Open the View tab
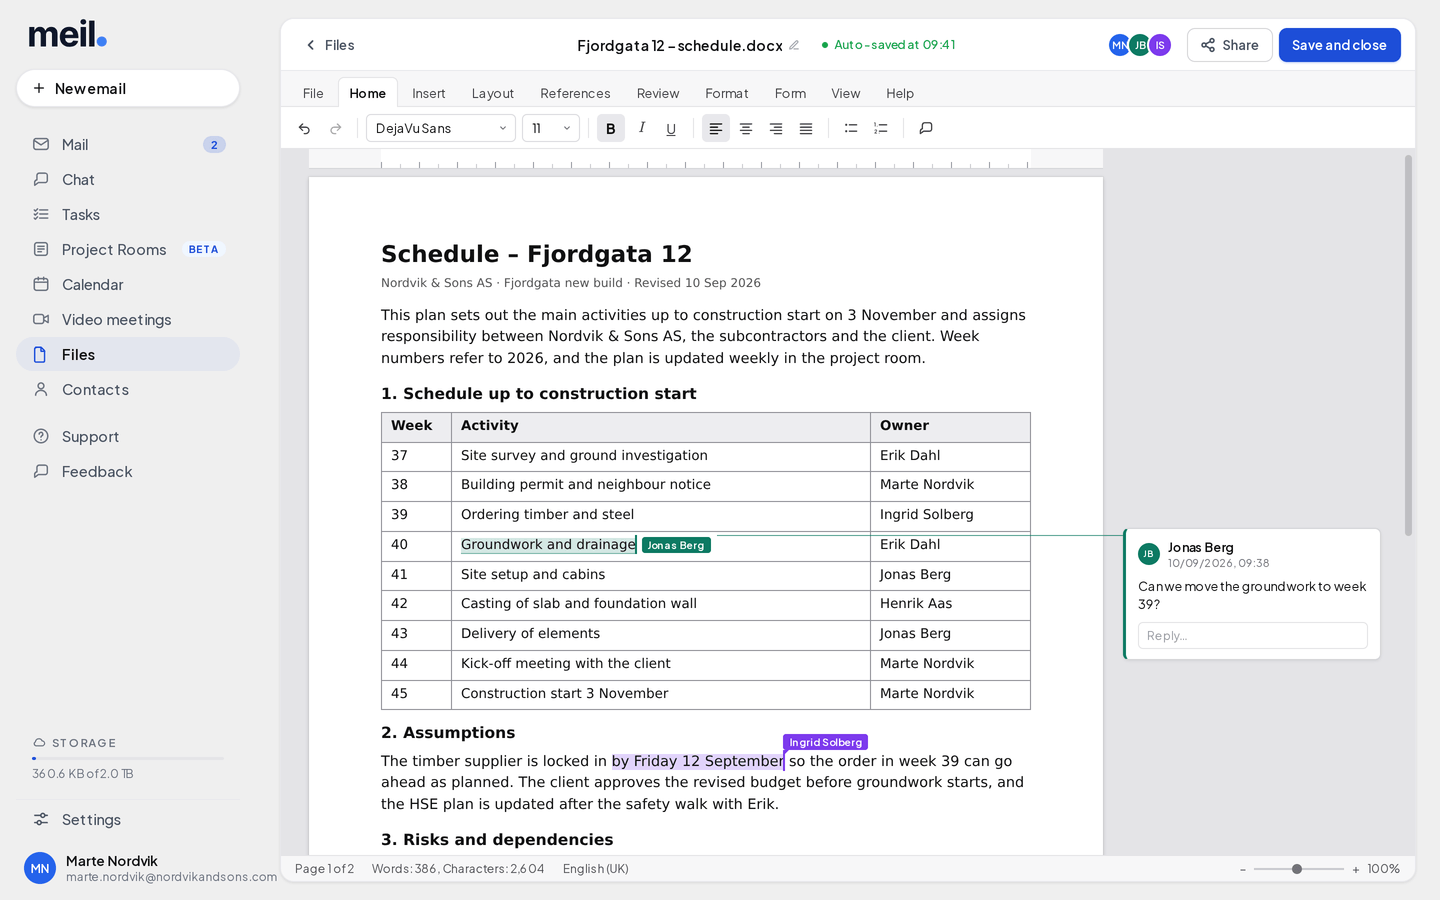Image resolution: width=1440 pixels, height=900 pixels. [846, 93]
